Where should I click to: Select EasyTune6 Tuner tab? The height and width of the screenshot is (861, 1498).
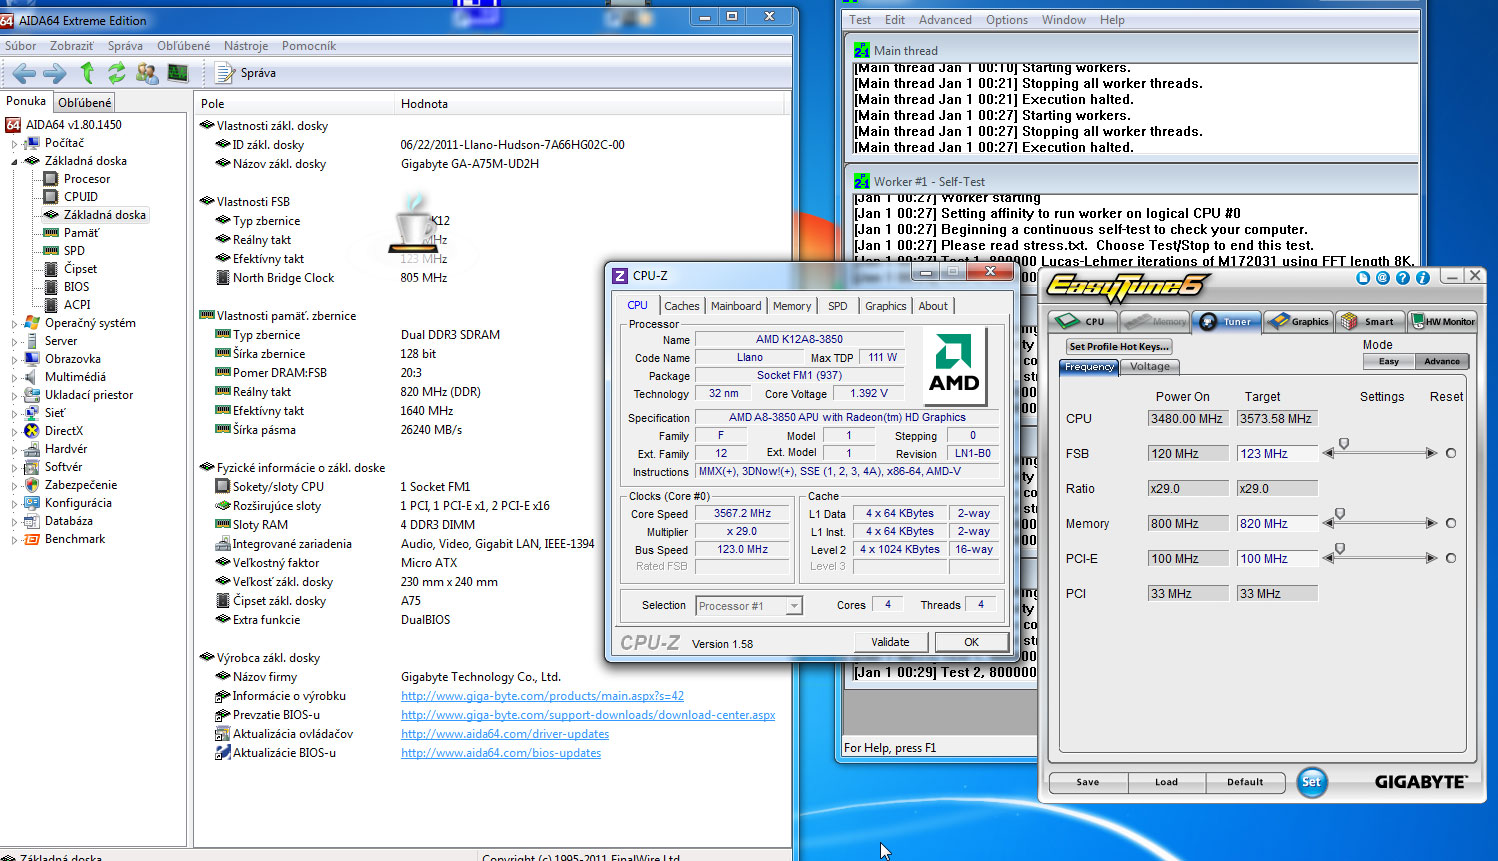pyautogui.click(x=1227, y=321)
